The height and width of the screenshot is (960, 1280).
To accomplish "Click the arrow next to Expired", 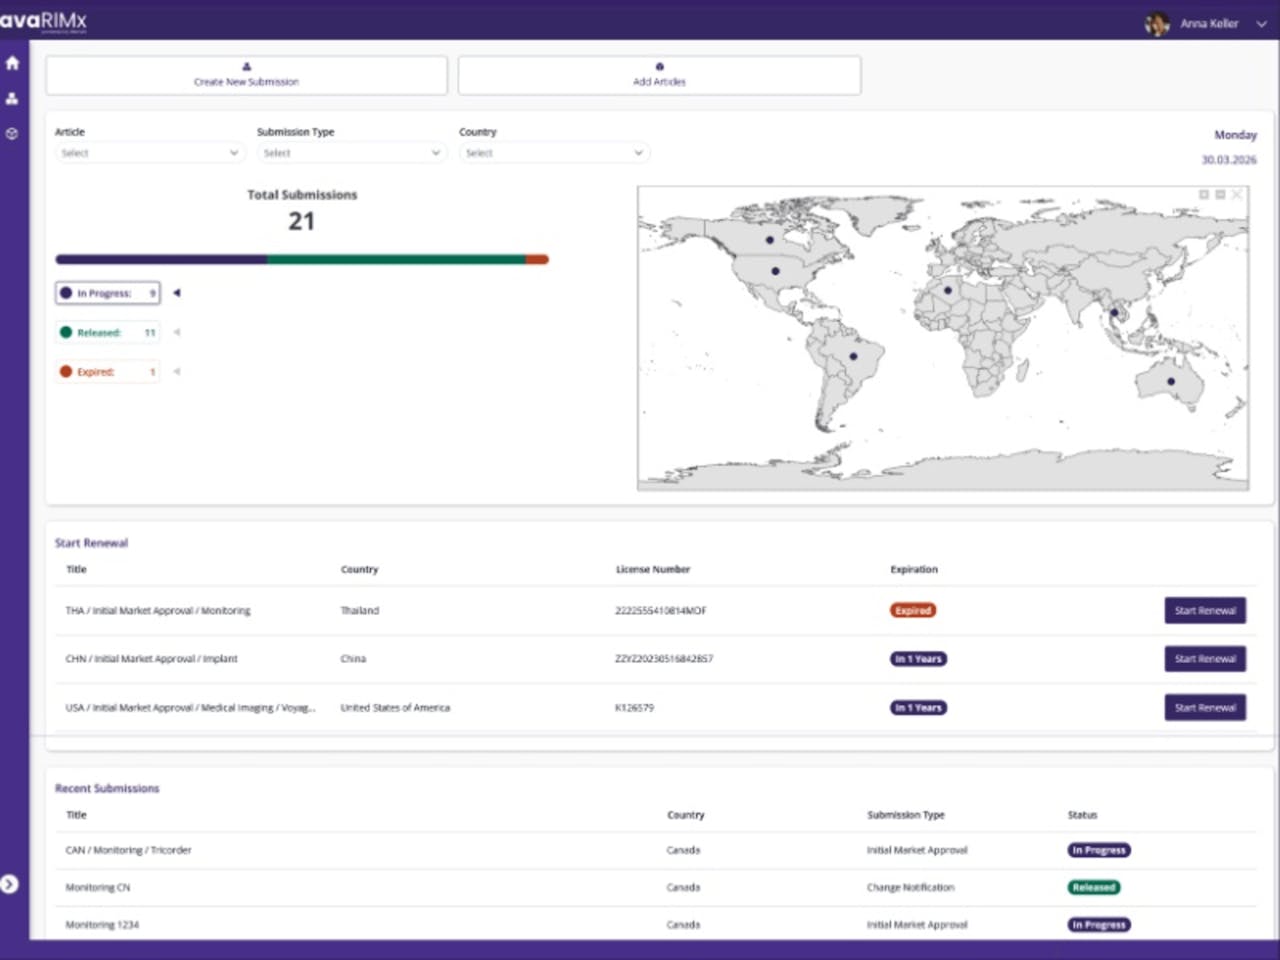I will click(x=177, y=371).
